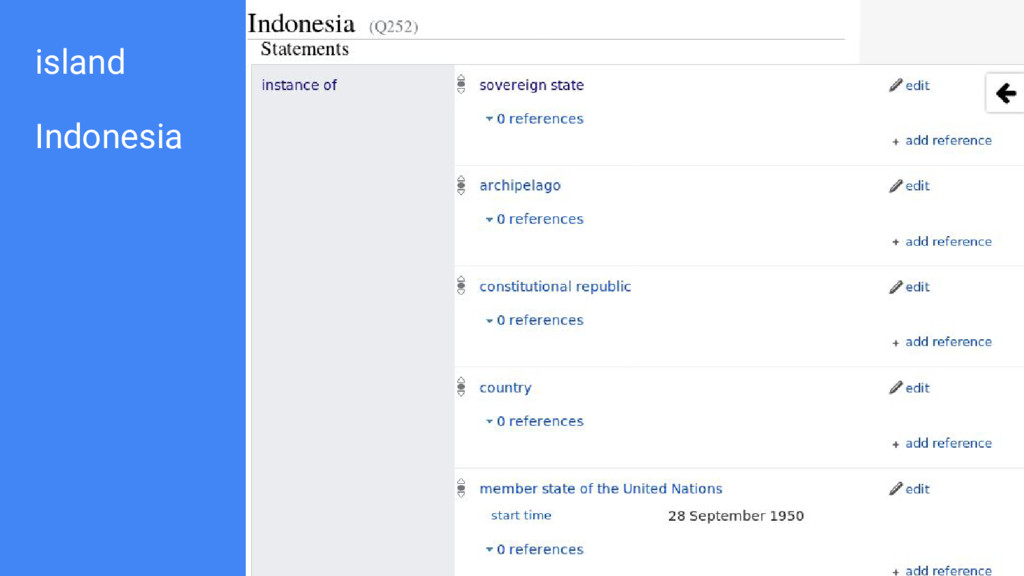Click rank icon beside country

pos(461,387)
